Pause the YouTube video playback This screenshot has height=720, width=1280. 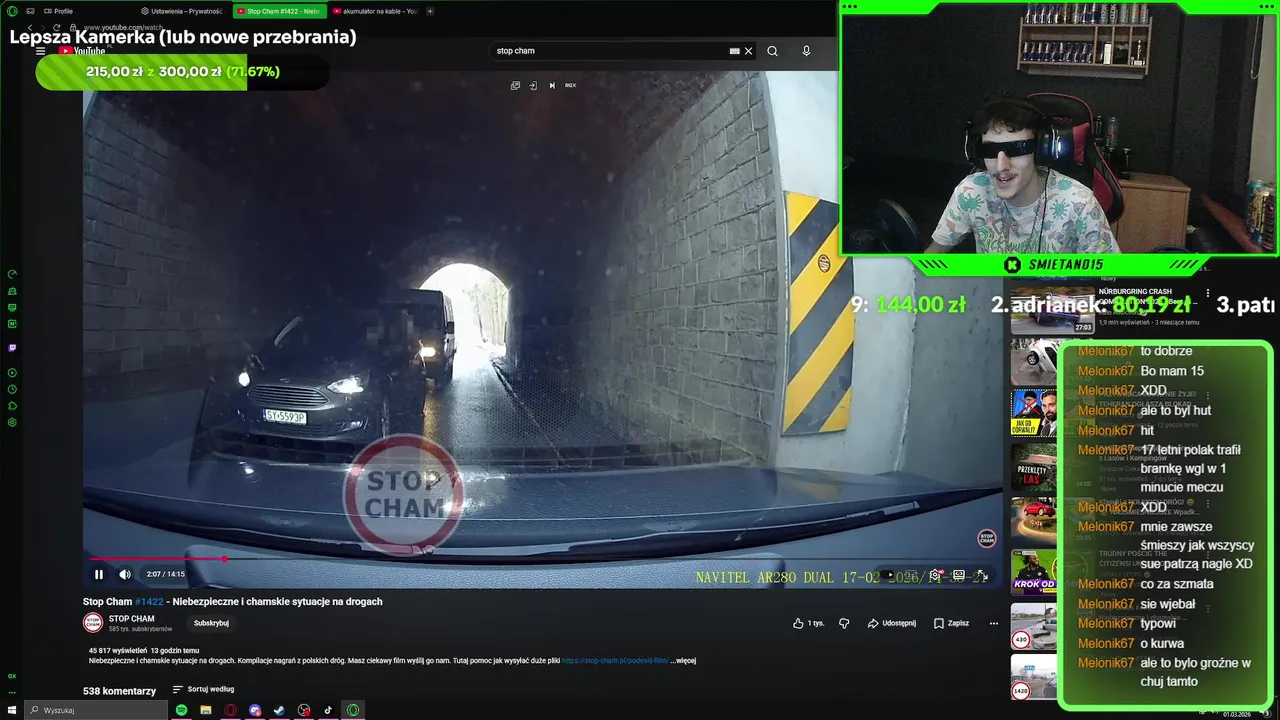(99, 574)
